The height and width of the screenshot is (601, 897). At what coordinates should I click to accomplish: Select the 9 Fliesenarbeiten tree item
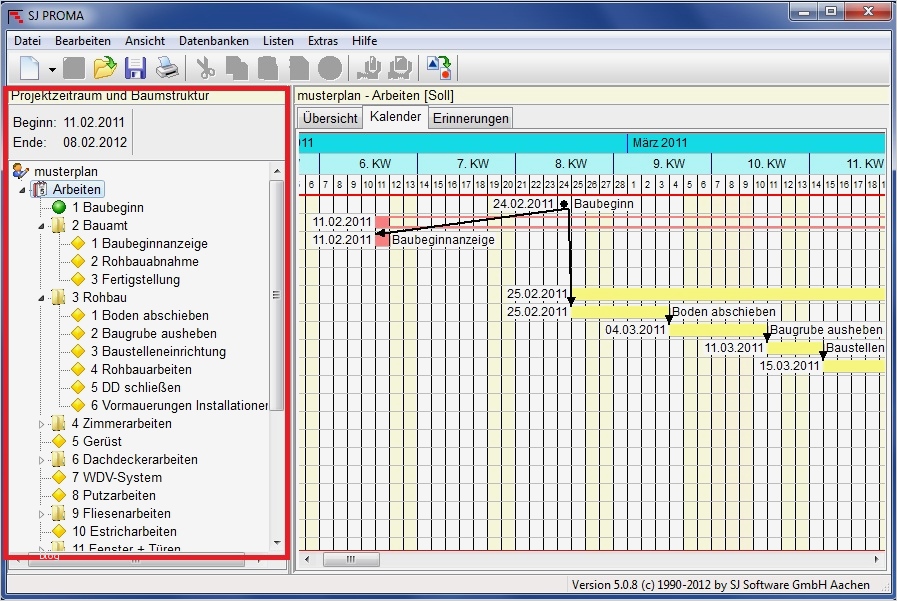point(121,513)
